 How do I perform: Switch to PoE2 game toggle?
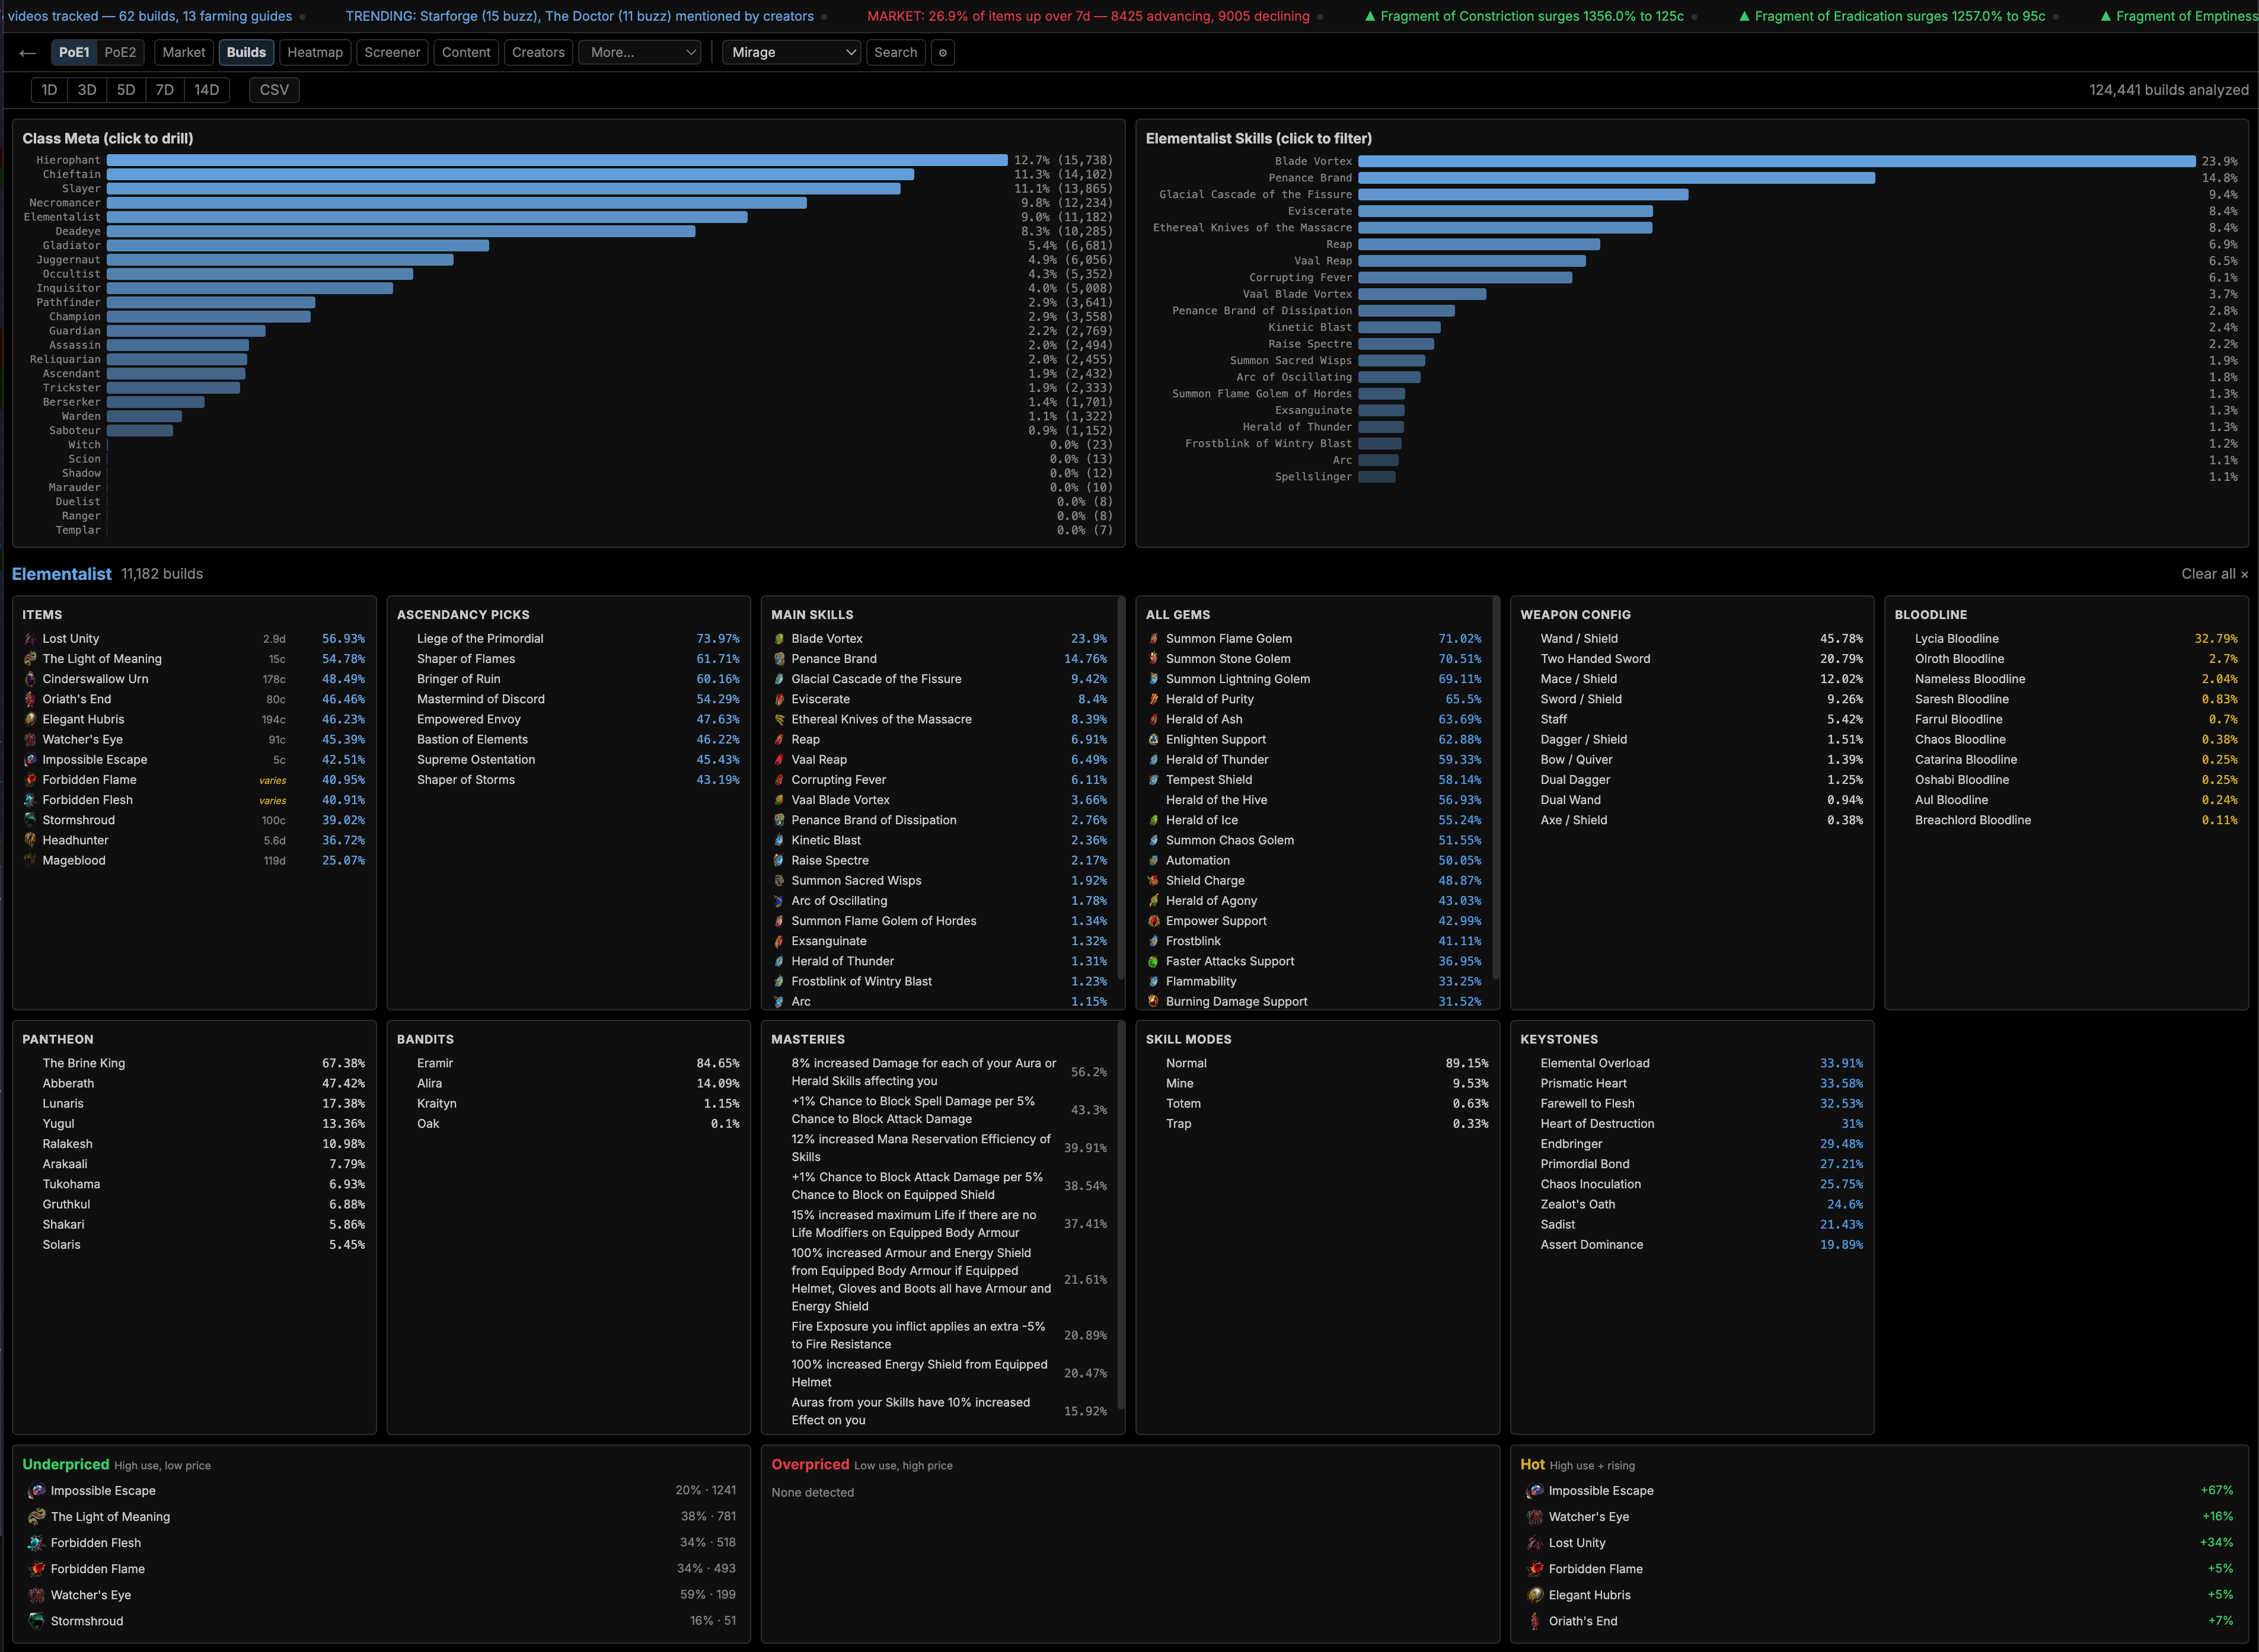point(120,53)
